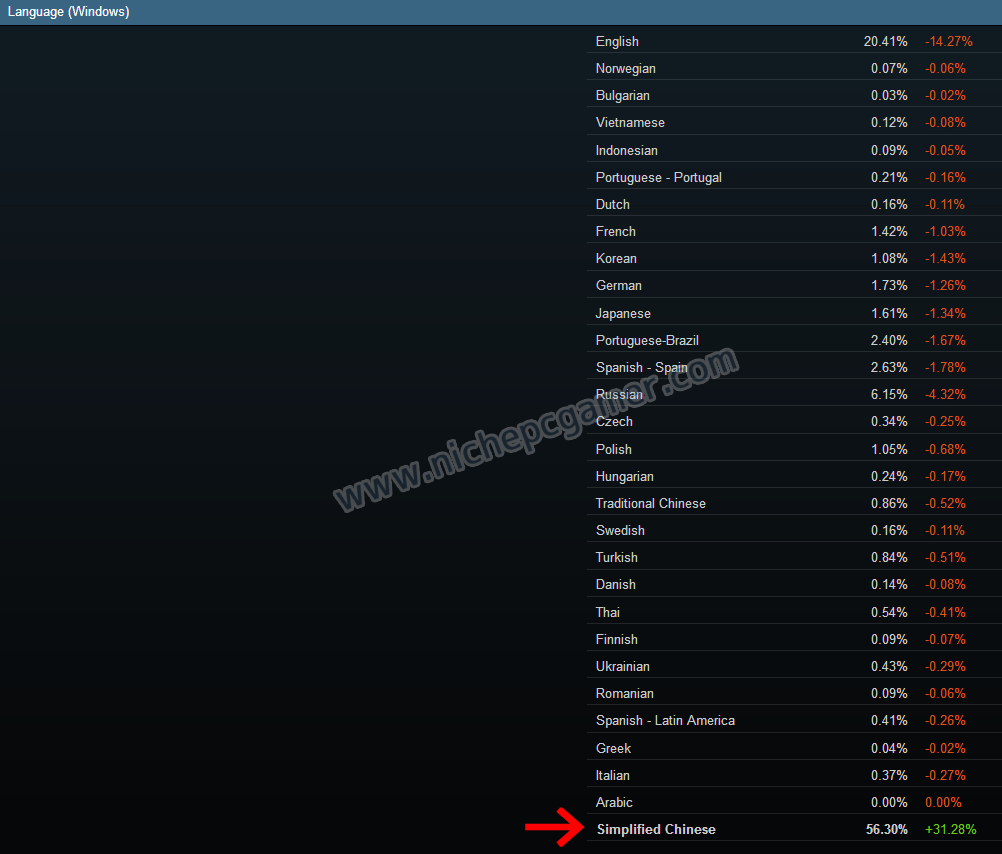Collapse the Language (Windows) section header

(69, 12)
